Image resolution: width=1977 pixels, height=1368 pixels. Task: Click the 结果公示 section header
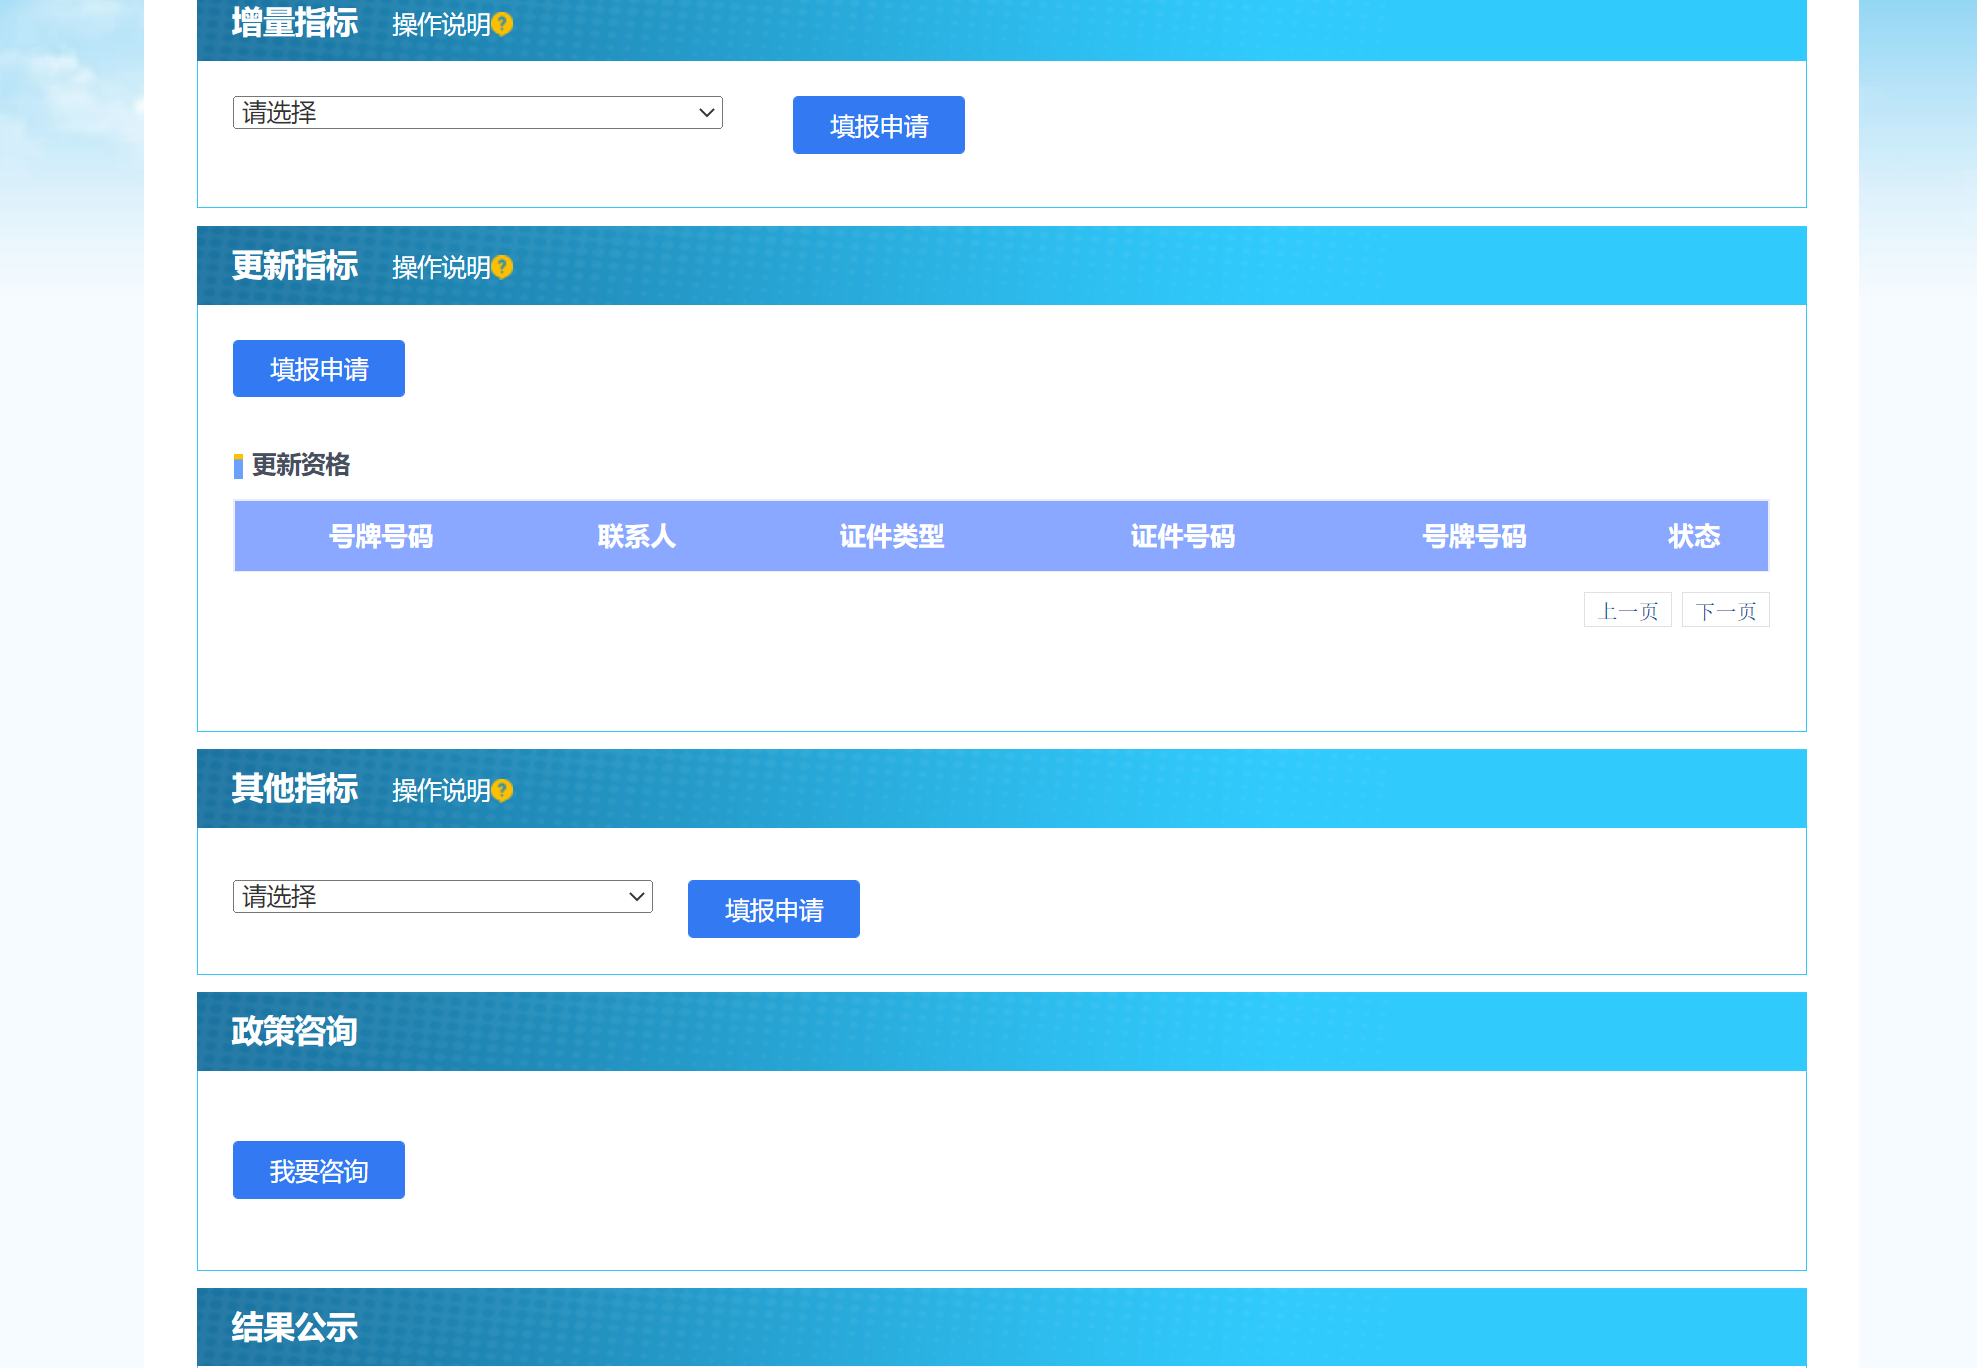point(294,1328)
